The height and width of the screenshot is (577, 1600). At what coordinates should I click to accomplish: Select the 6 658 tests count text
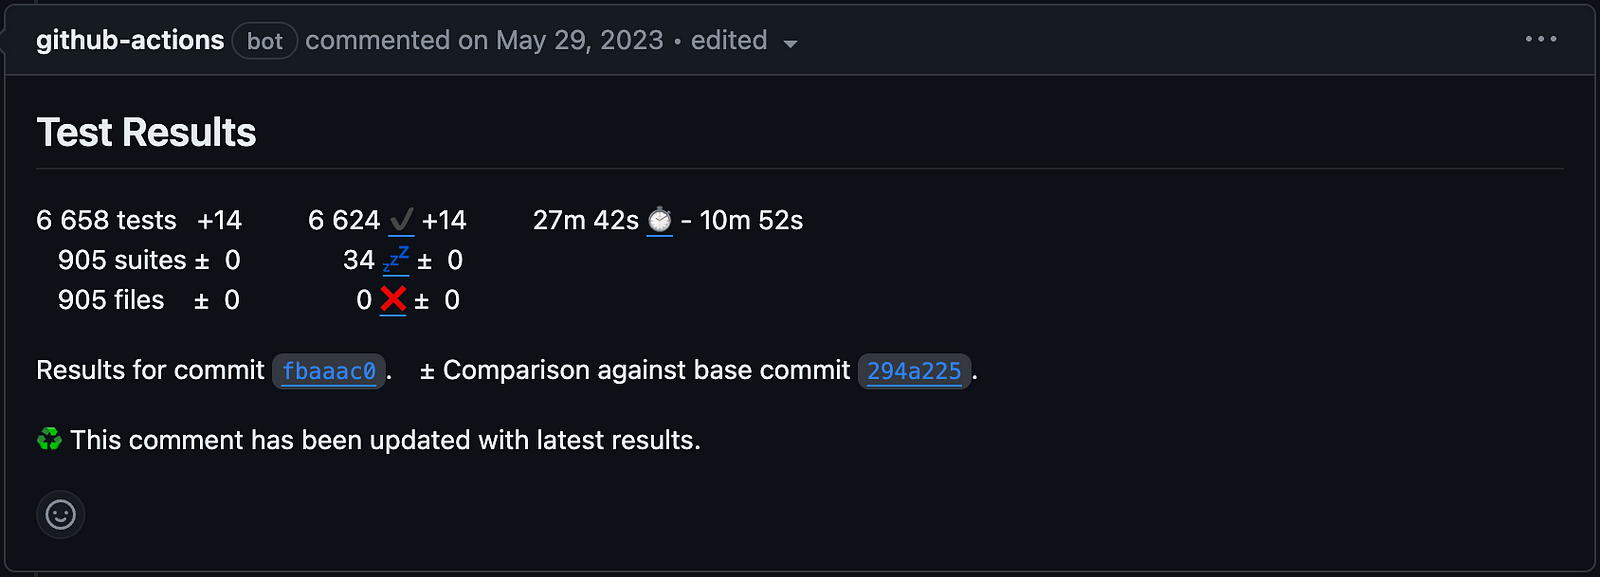tap(106, 220)
